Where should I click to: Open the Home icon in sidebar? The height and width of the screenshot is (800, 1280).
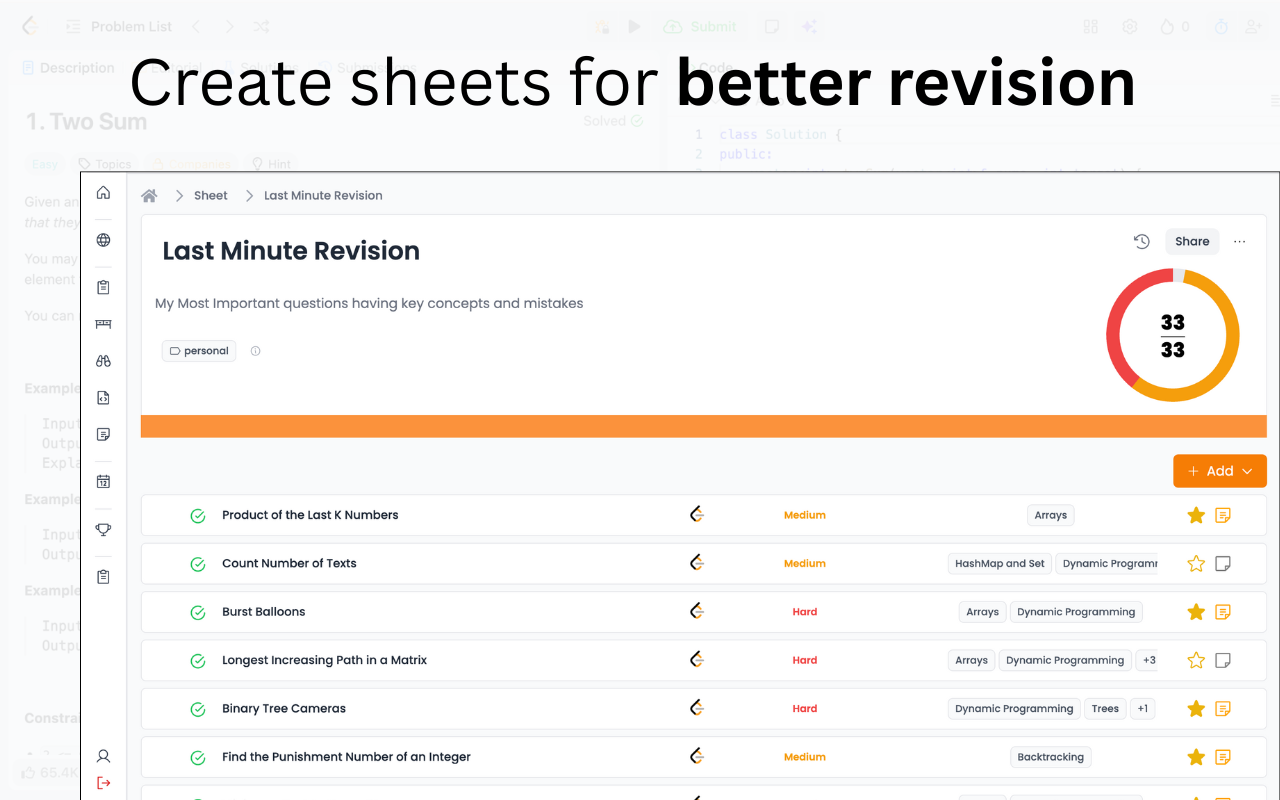pyautogui.click(x=103, y=193)
